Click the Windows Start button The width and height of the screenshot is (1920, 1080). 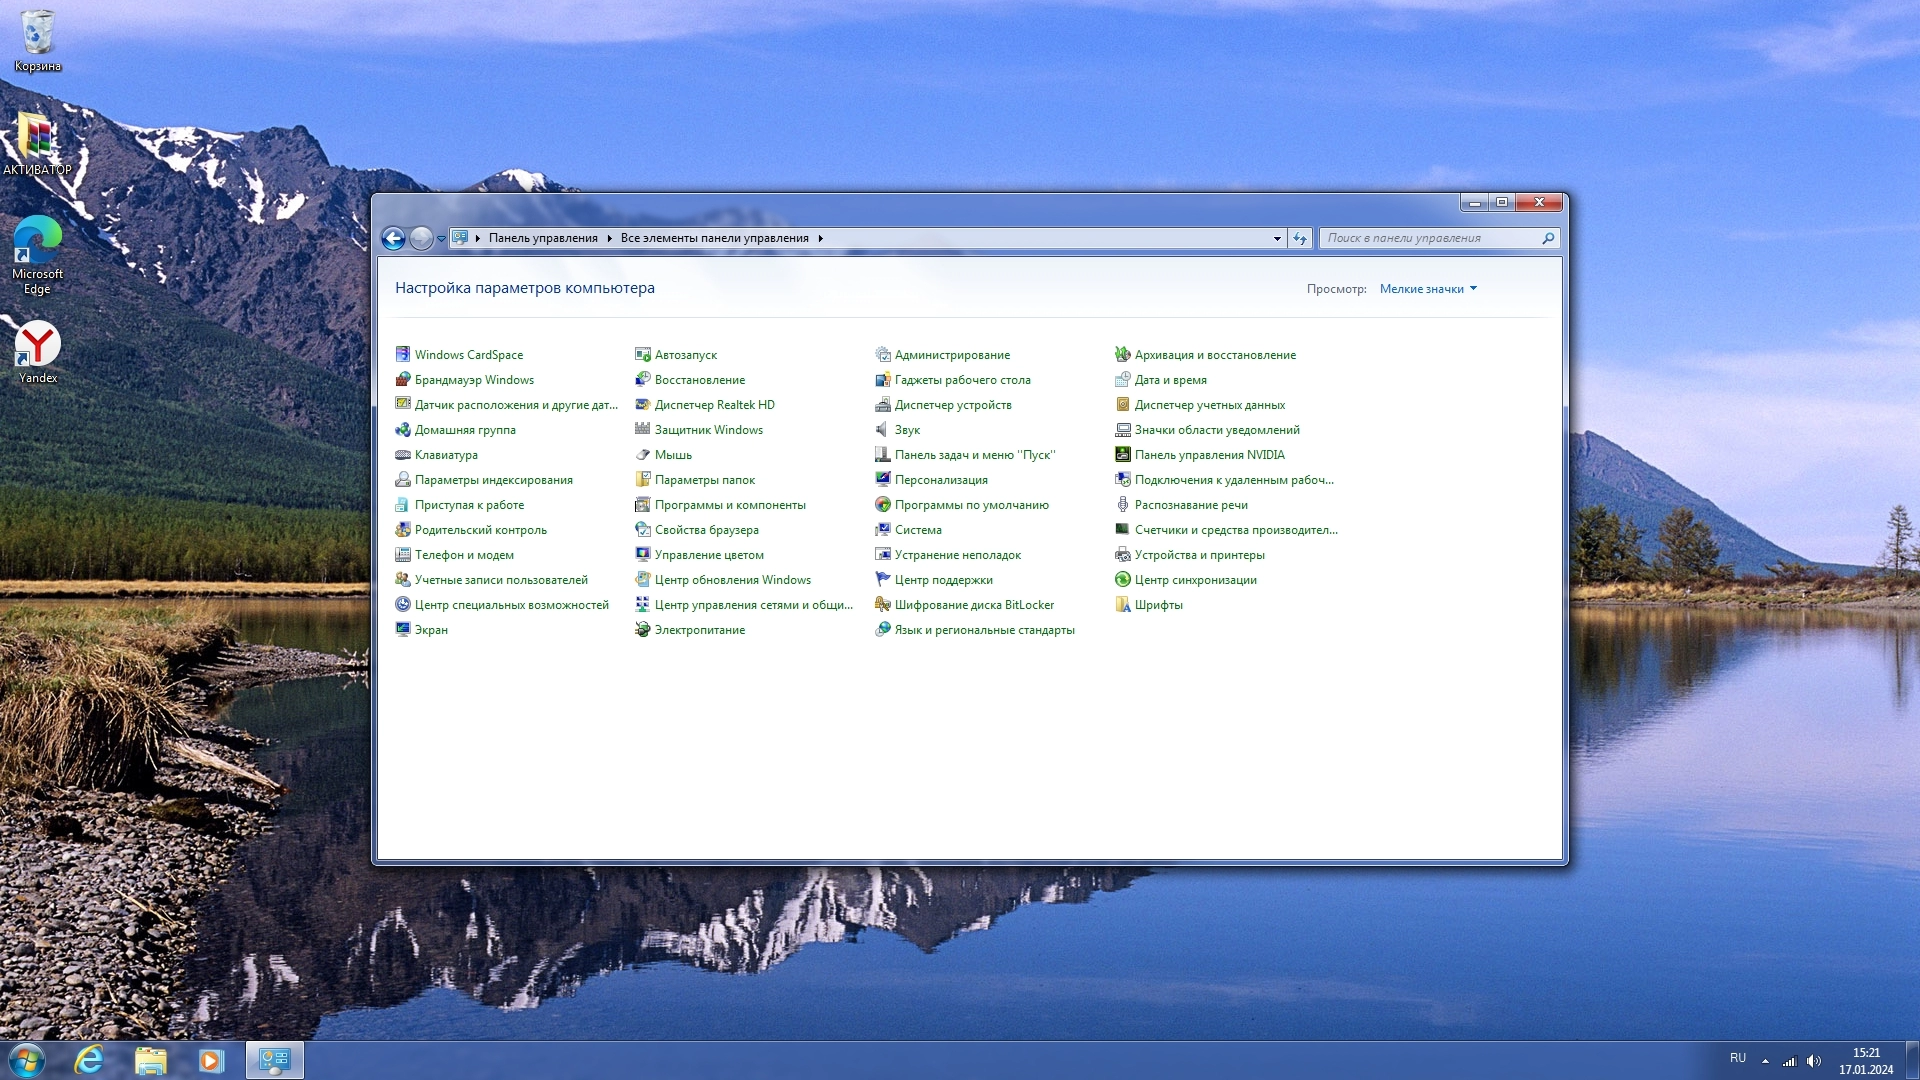pos(27,1060)
